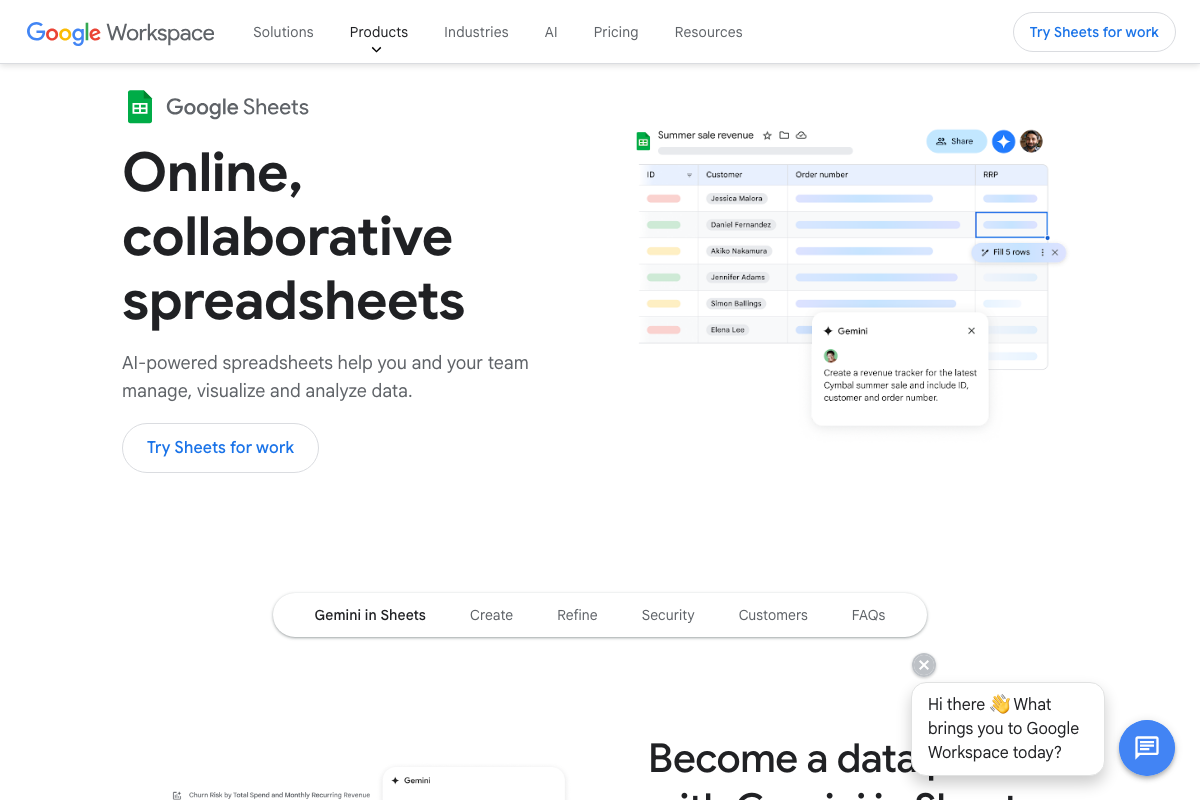Click the folder icon beside Summer sale revenue
This screenshot has width=1200, height=800.
click(x=784, y=135)
